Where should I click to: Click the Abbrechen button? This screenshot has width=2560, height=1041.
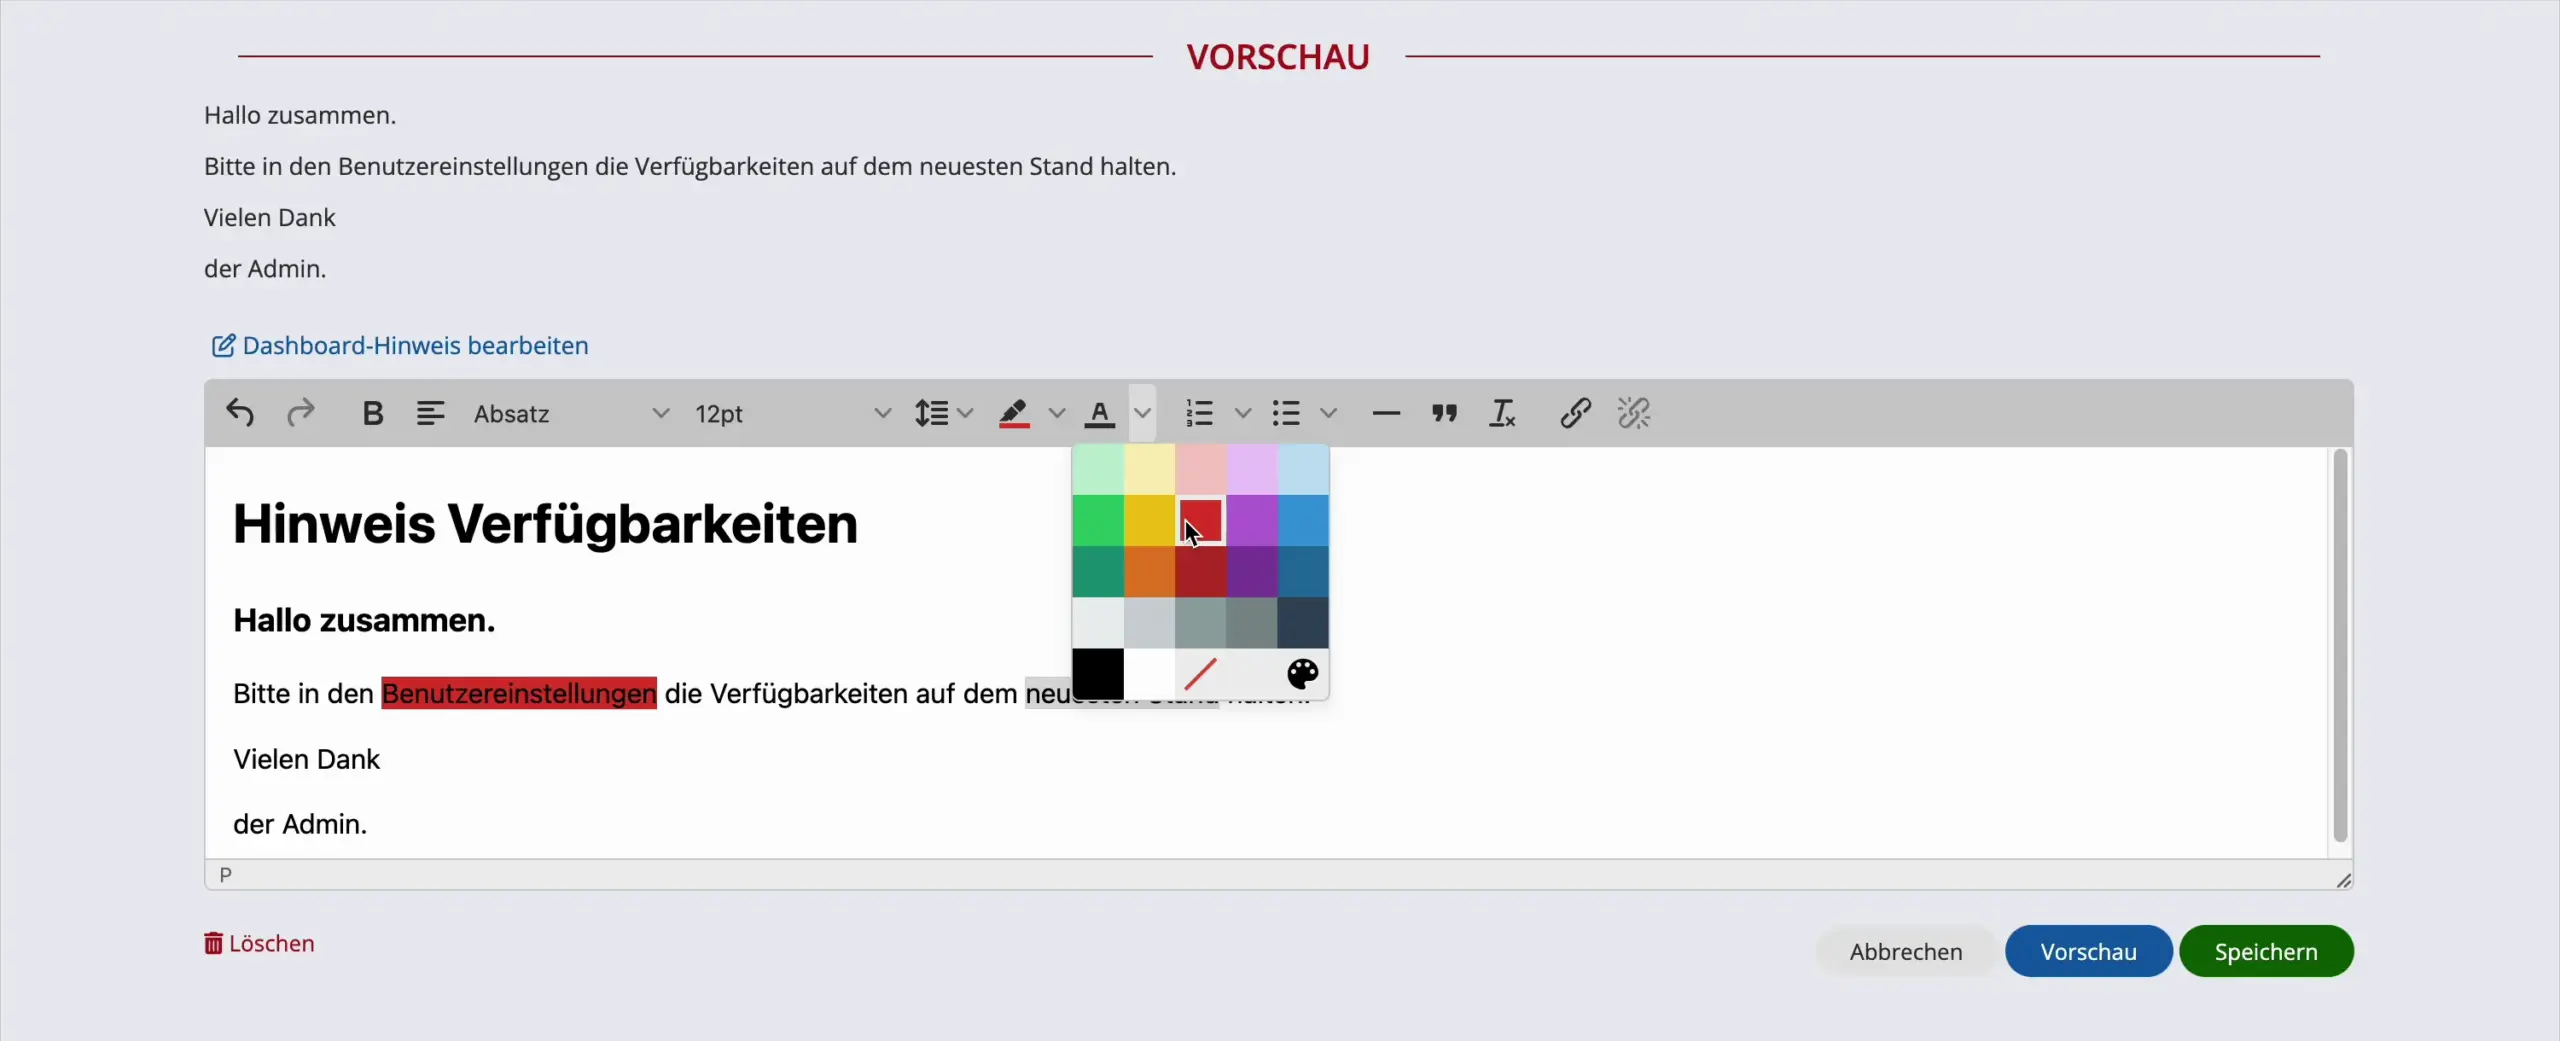click(1906, 951)
